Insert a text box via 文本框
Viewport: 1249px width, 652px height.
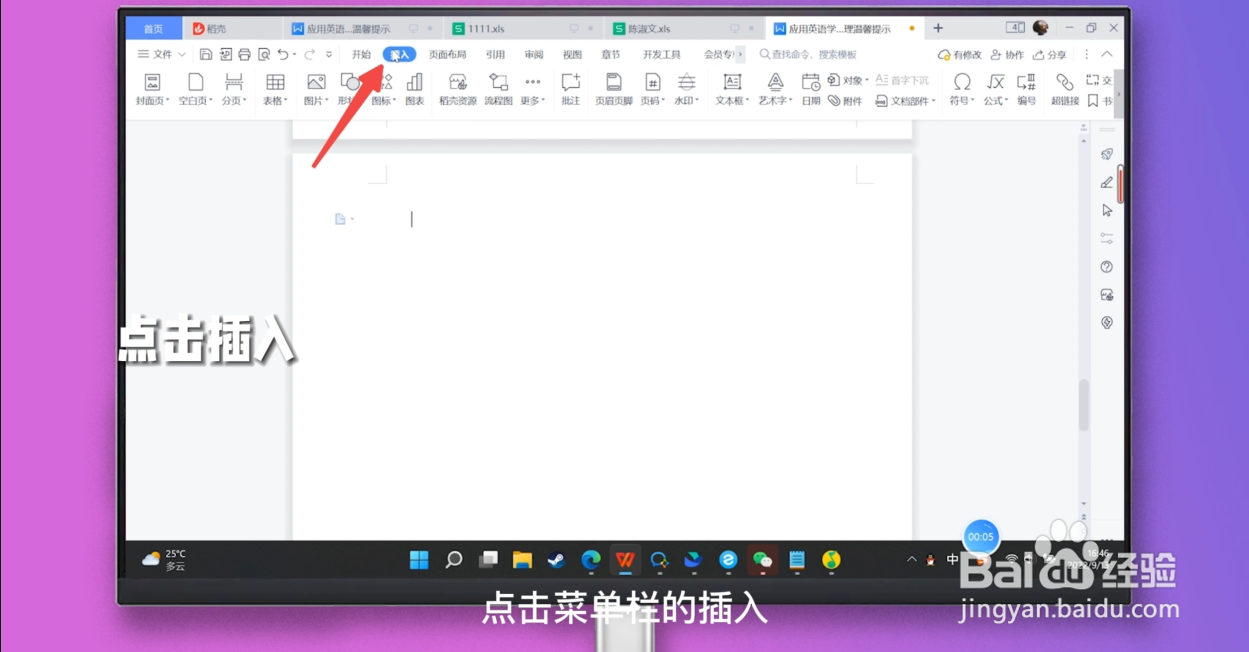730,88
